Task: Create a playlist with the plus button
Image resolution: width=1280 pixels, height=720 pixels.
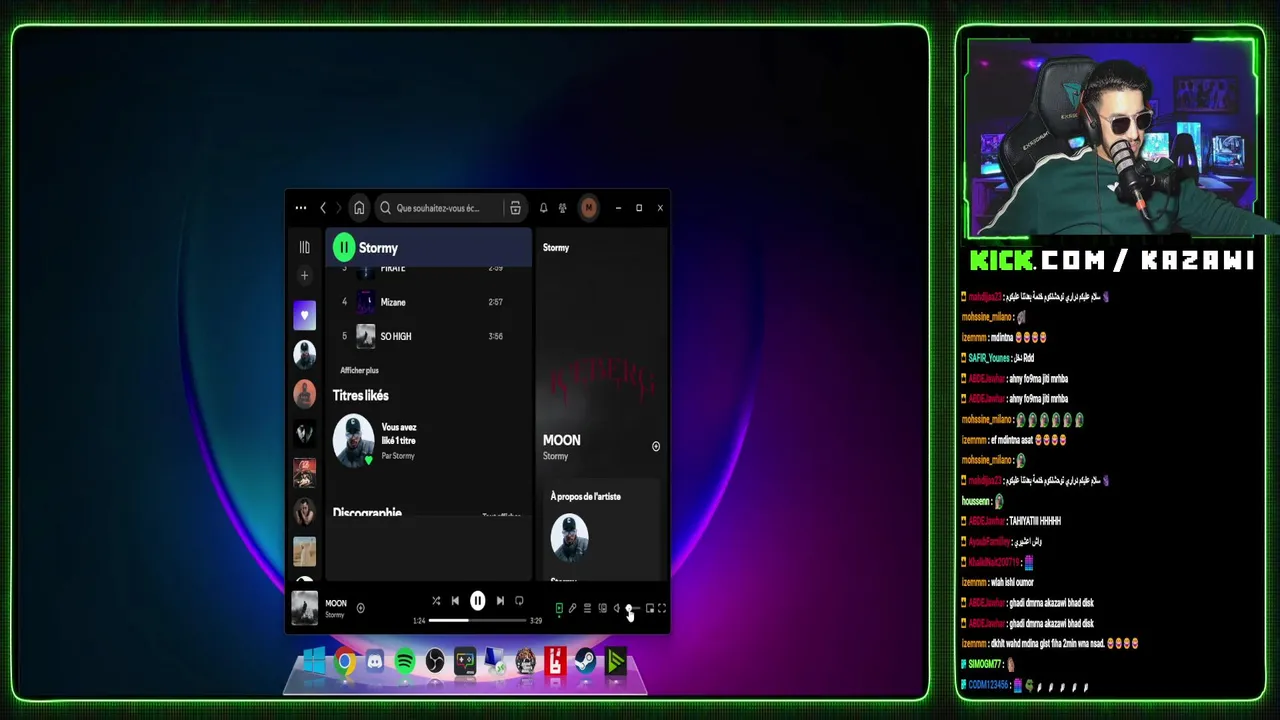Action: (305, 275)
